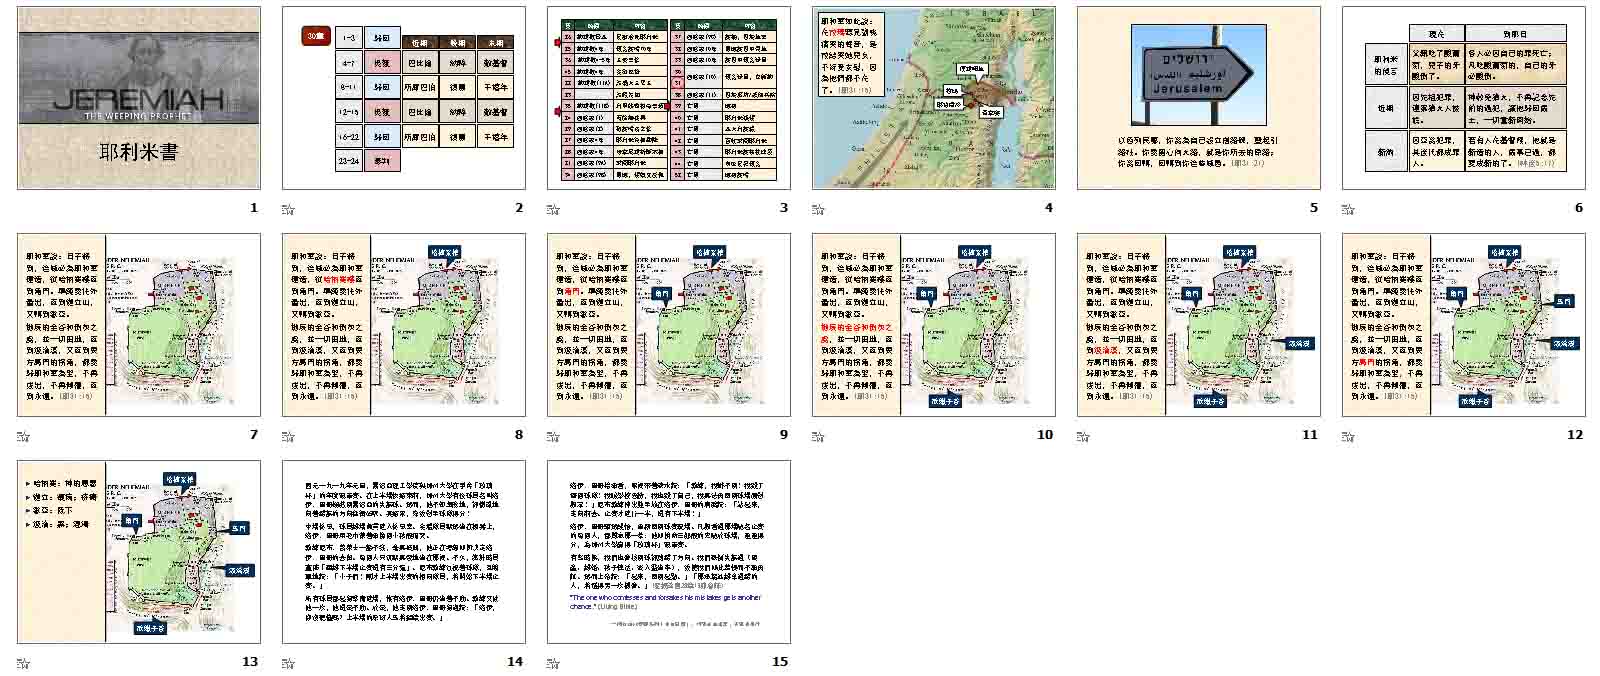This screenshot has width=1600, height=676.
Task: Select the Jerusalem road sign slide
Action: click(x=1199, y=98)
